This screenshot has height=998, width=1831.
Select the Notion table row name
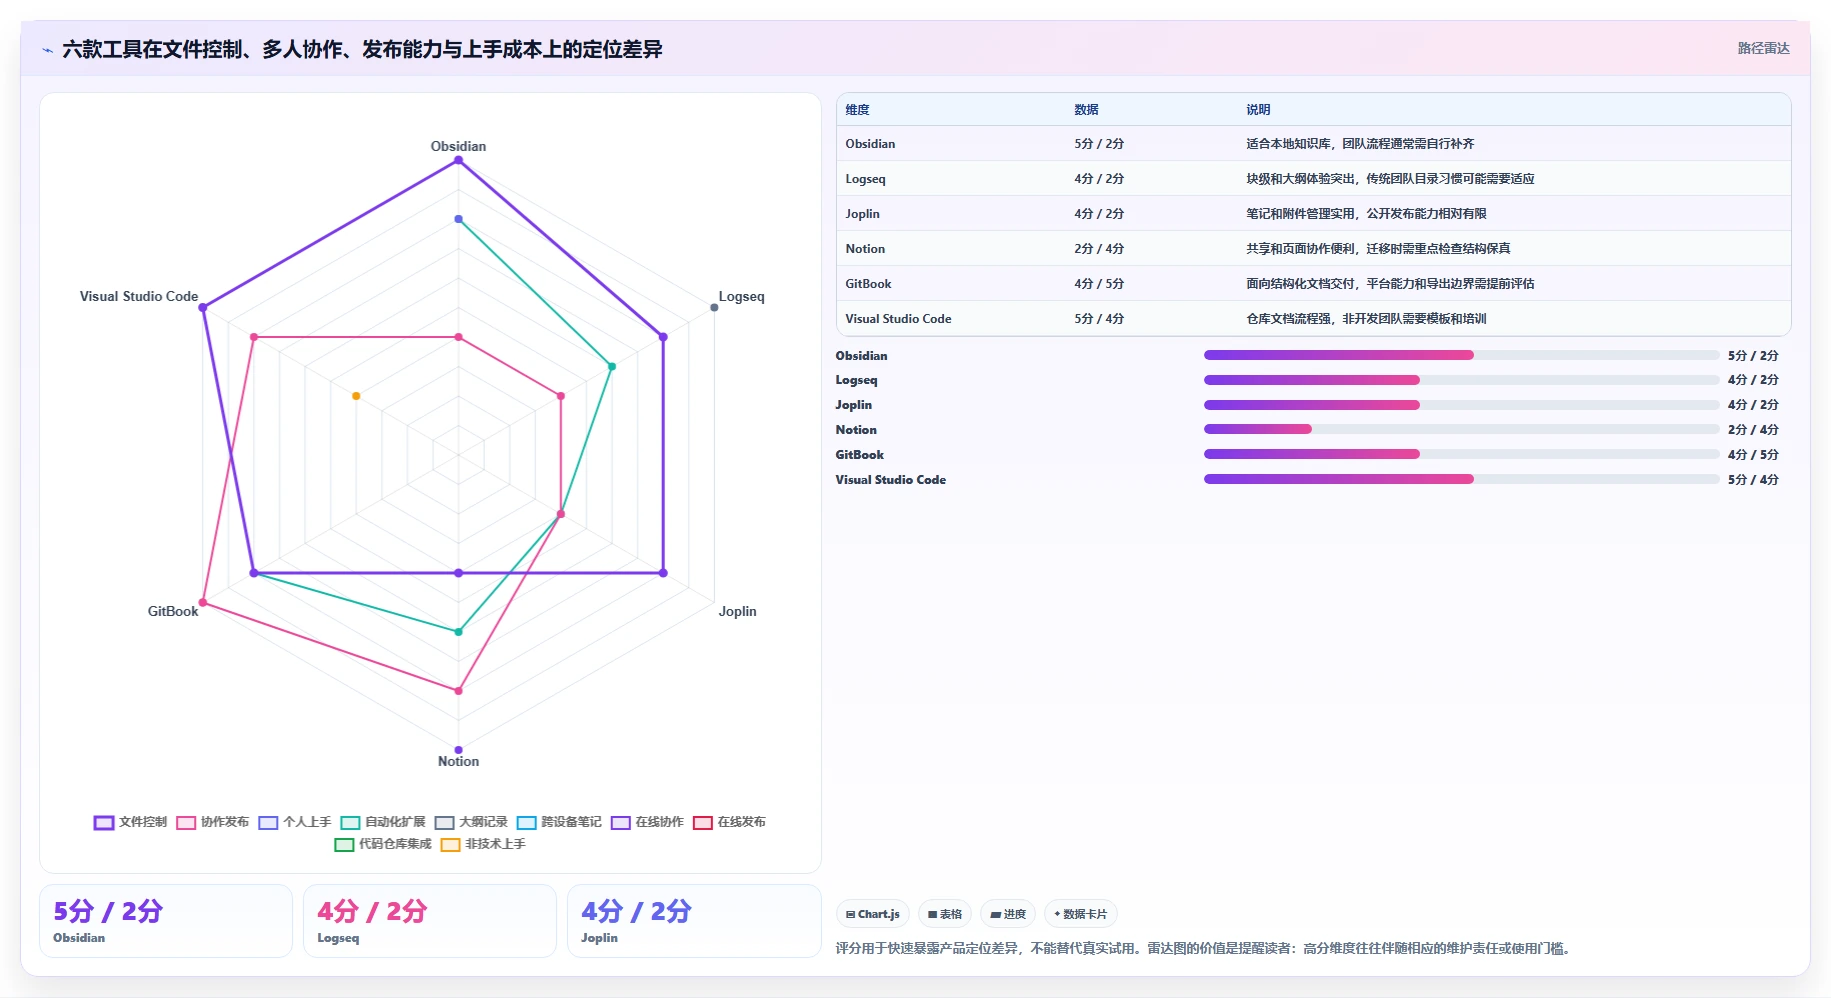point(865,249)
